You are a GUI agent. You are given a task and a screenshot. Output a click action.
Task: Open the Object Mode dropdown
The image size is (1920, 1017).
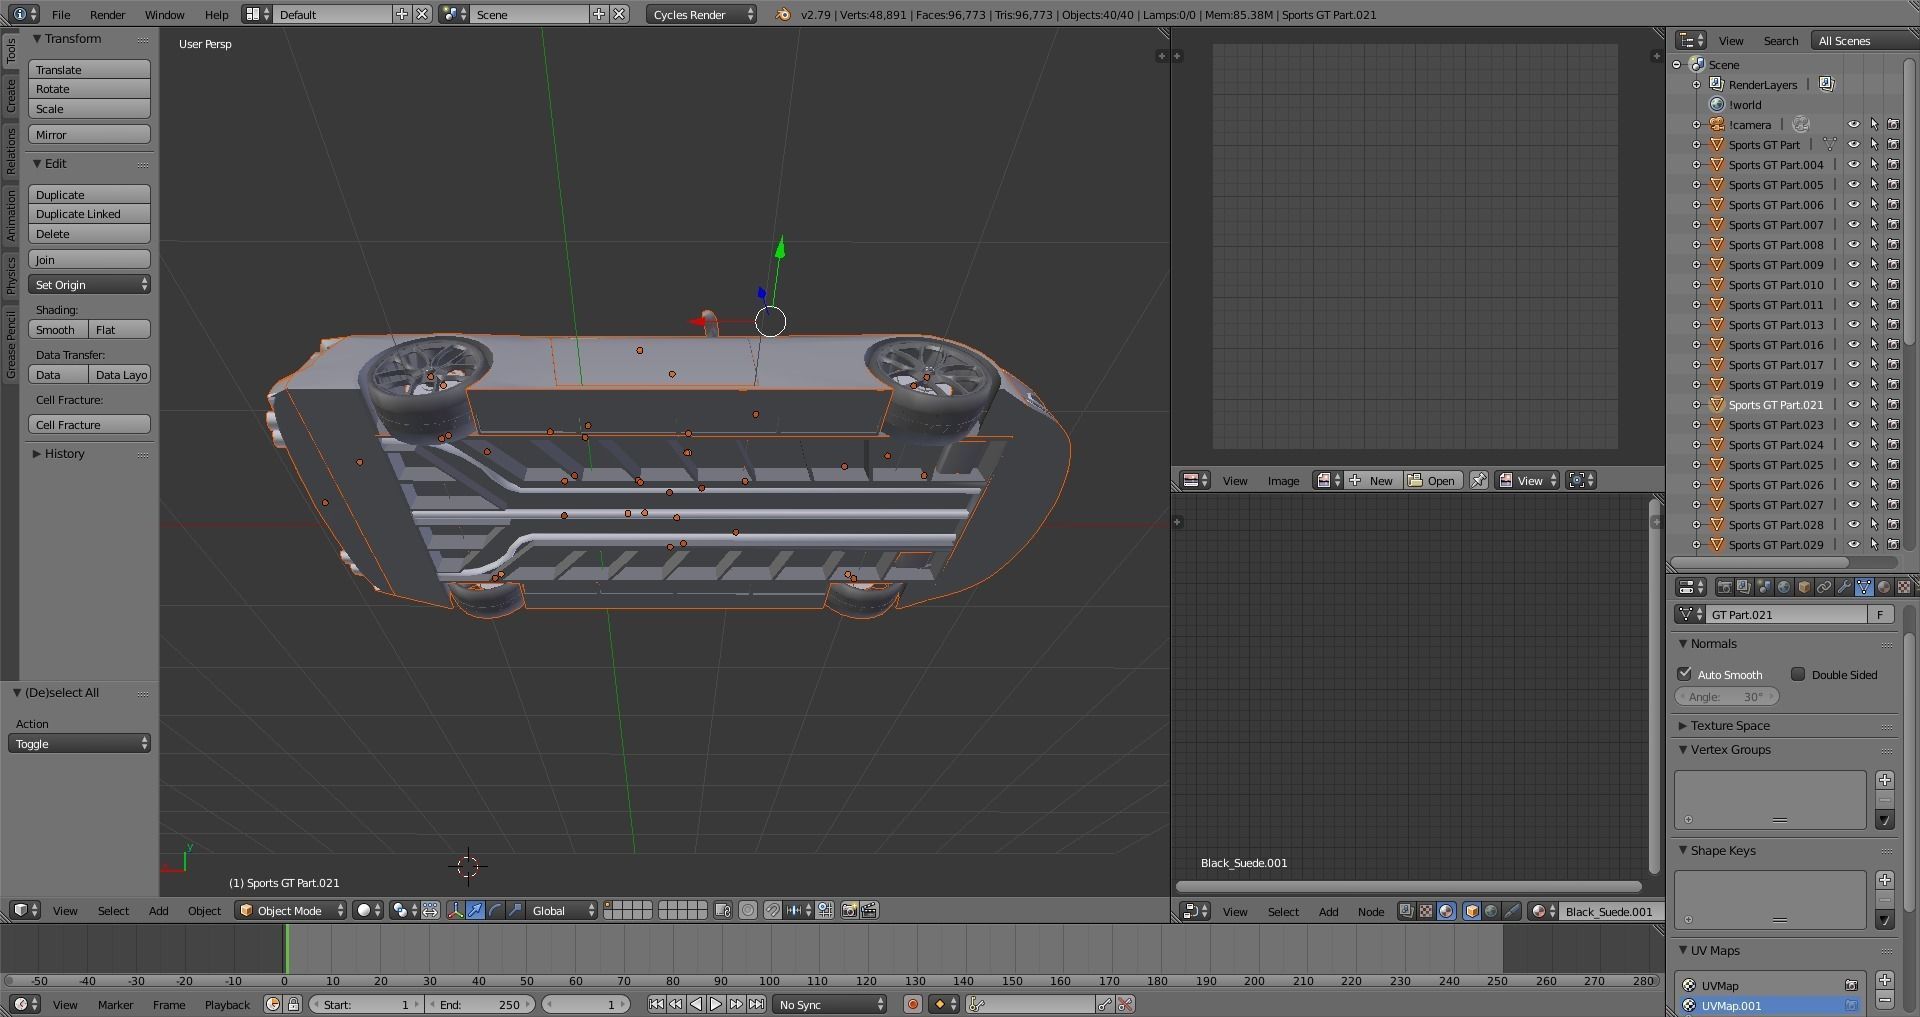click(x=291, y=910)
